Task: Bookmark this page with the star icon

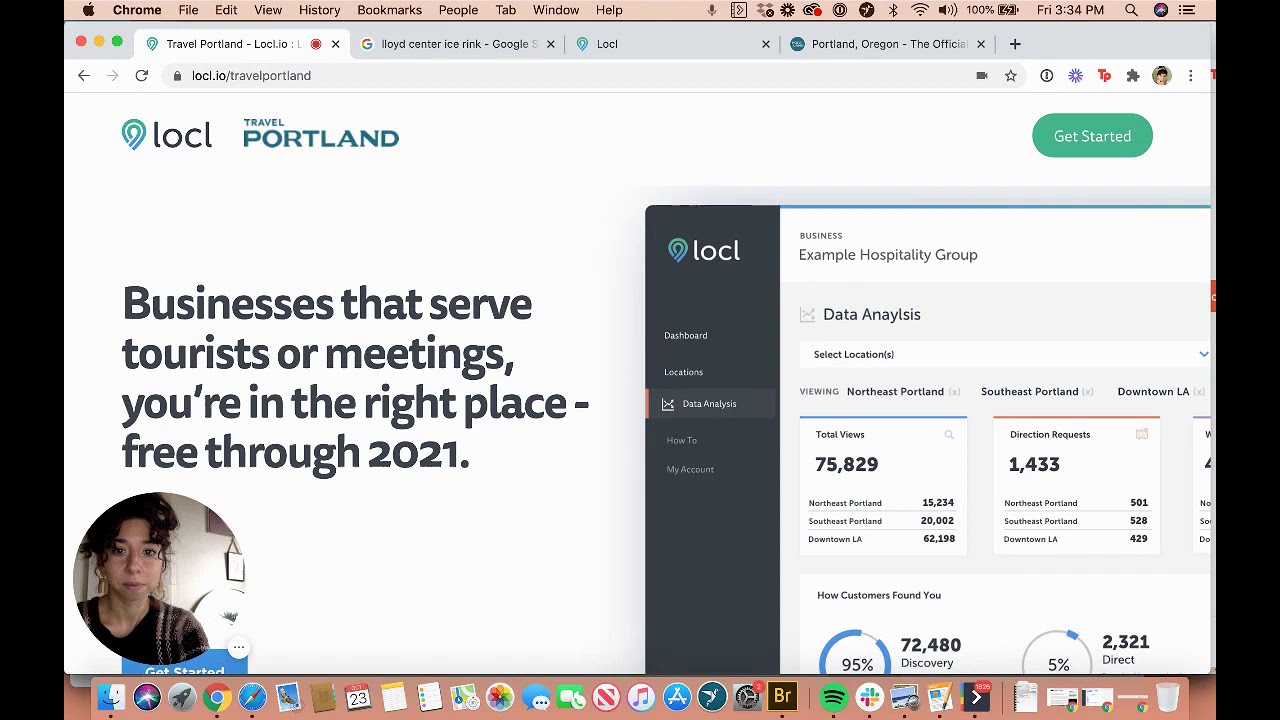Action: 1011,76
